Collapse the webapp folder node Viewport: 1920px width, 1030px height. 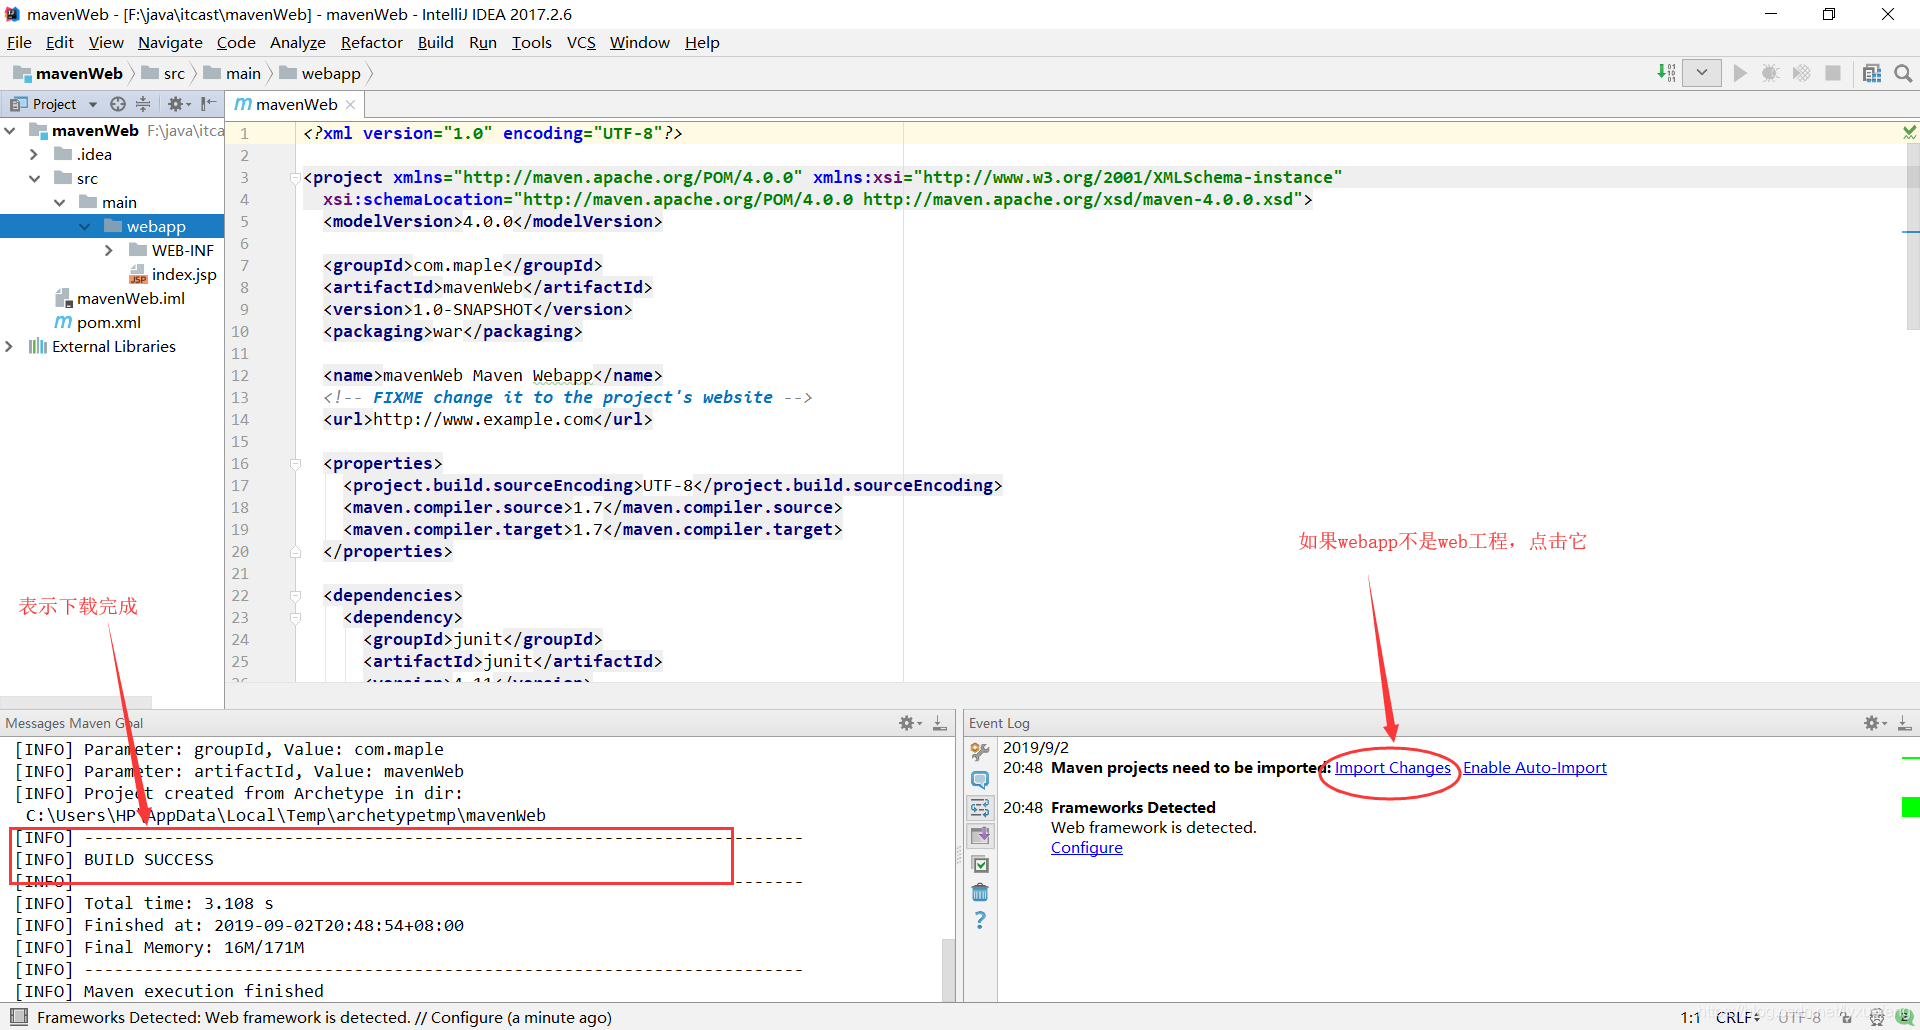click(x=84, y=226)
